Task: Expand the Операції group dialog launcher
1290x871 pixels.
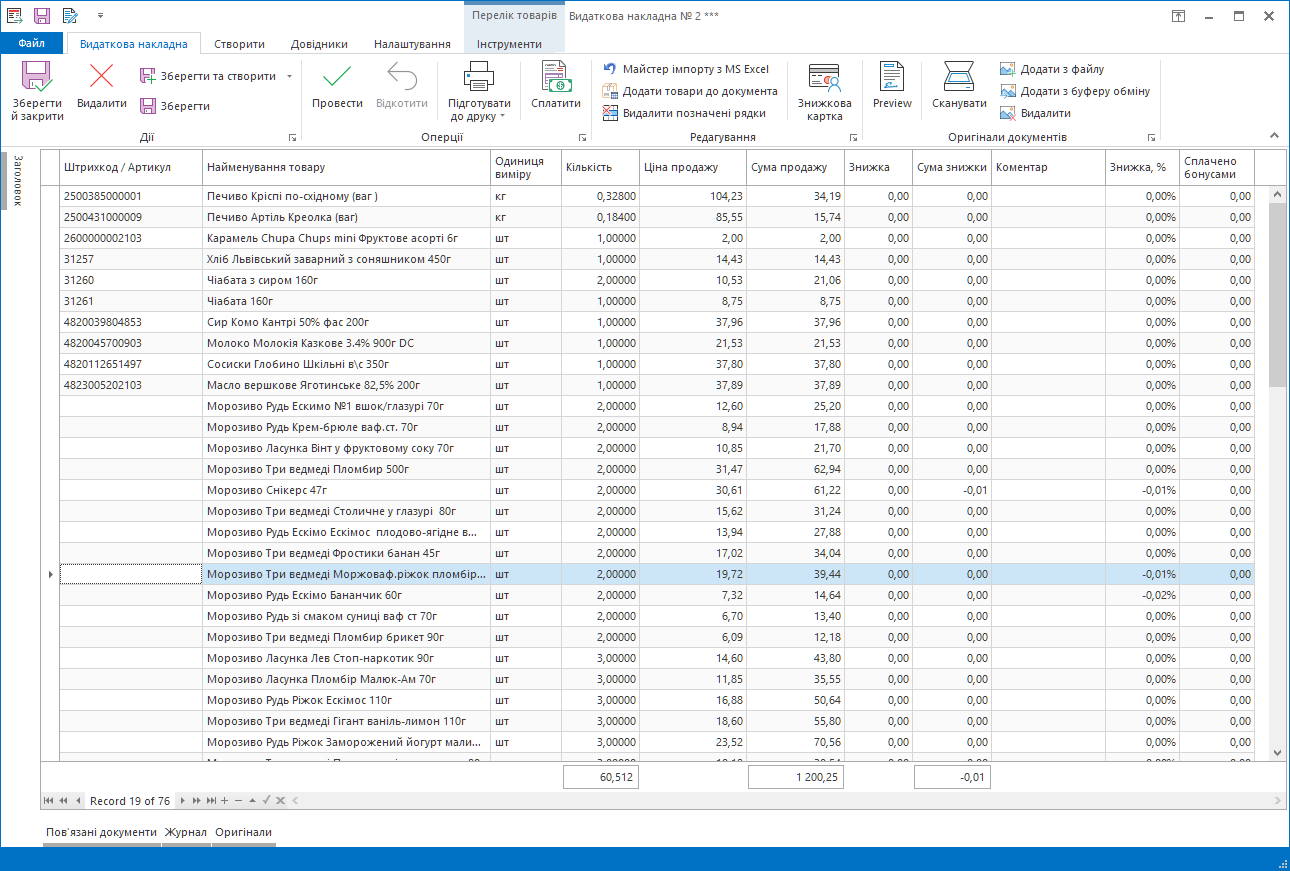Action: click(x=582, y=137)
